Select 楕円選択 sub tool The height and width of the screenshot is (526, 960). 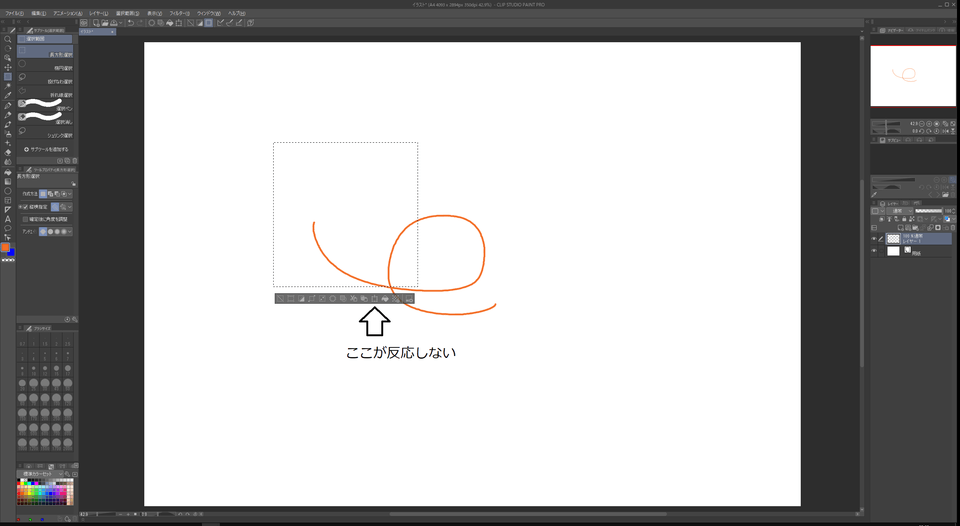pyautogui.click(x=45, y=66)
